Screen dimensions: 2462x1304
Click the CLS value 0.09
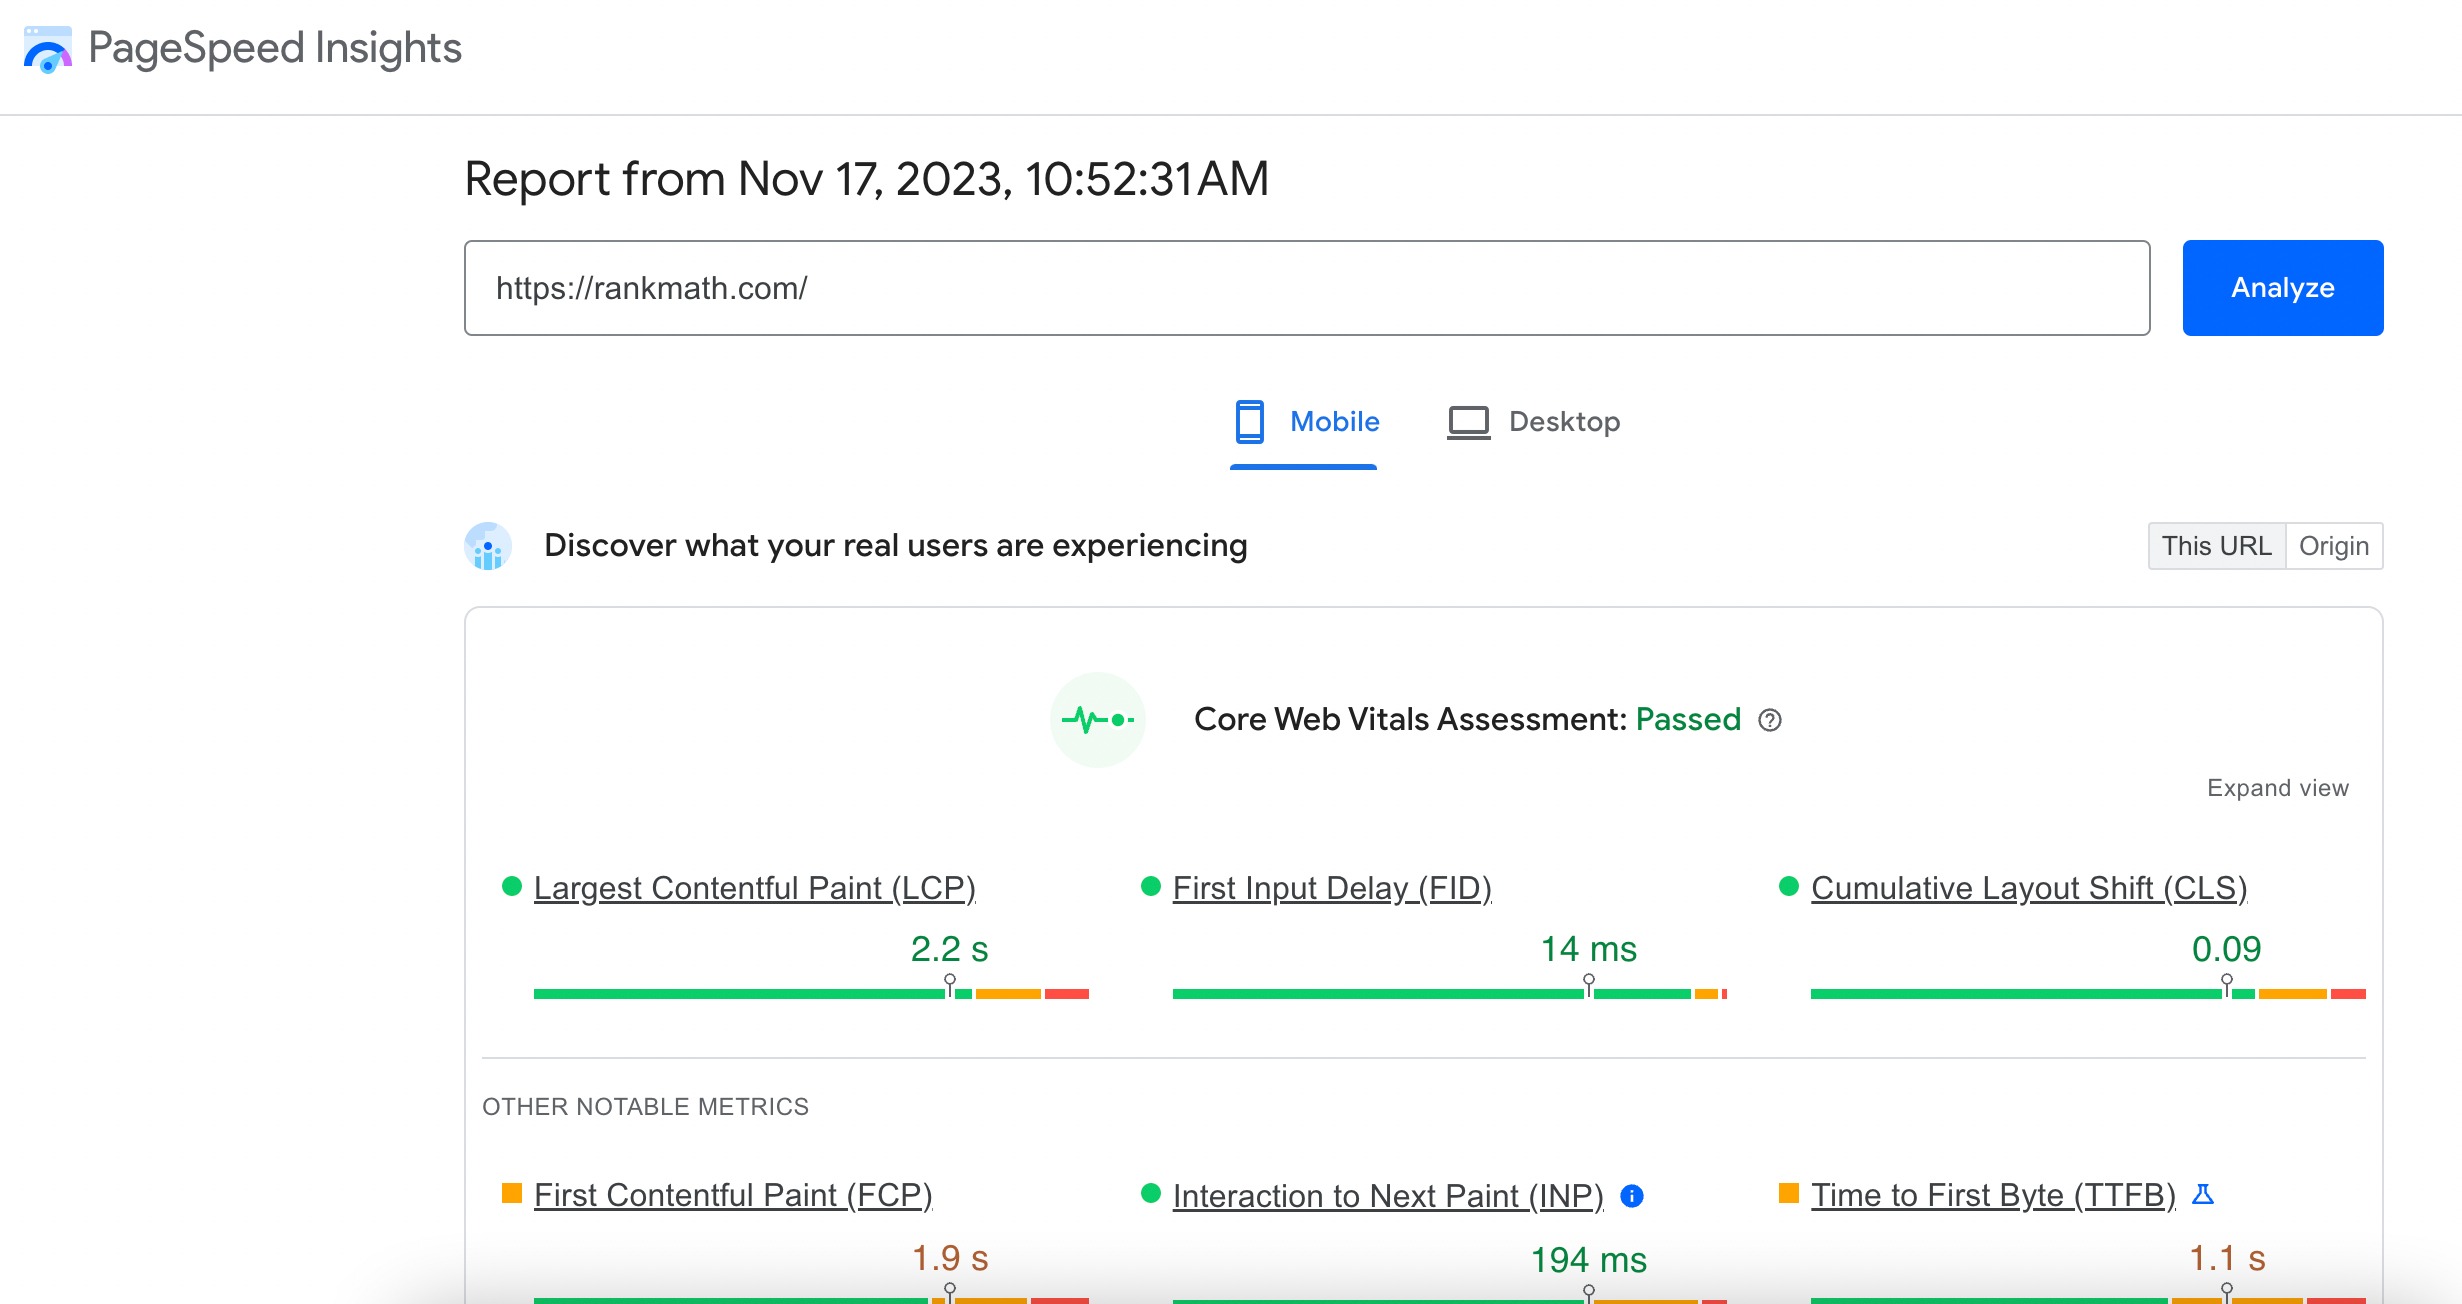pyautogui.click(x=2226, y=949)
